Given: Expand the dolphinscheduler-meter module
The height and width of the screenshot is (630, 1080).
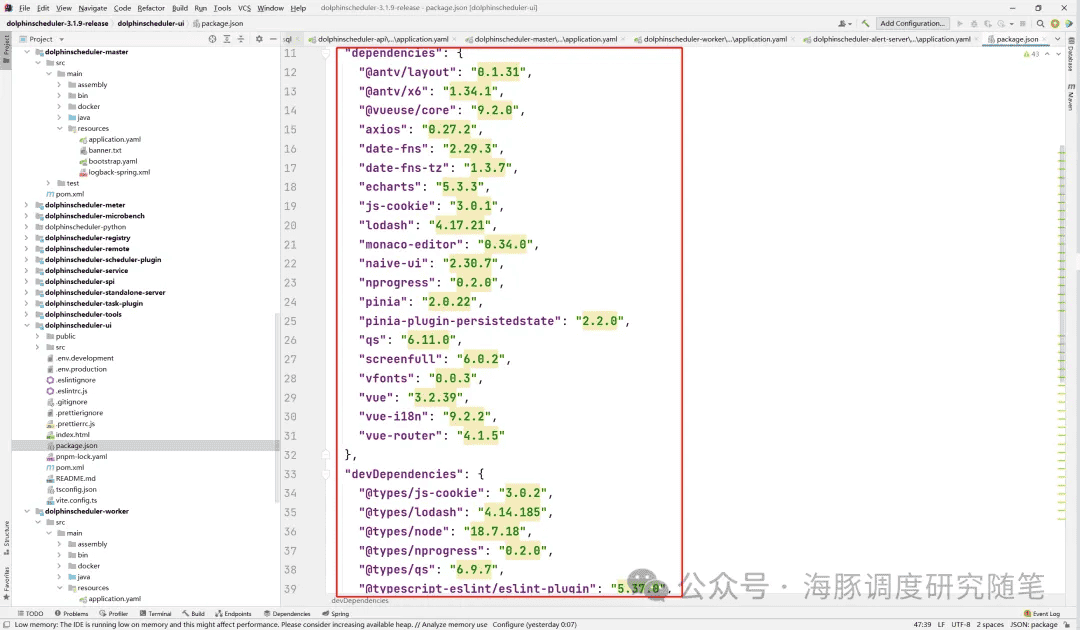Looking at the screenshot, I should 27,205.
